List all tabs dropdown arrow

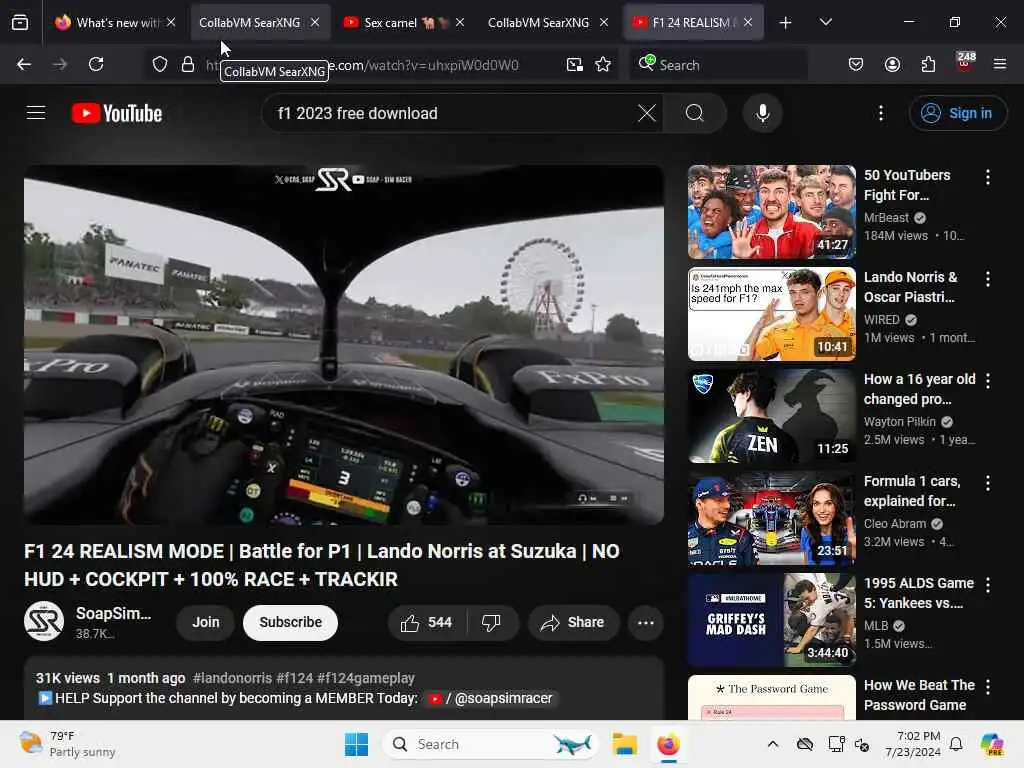pyautogui.click(x=825, y=22)
